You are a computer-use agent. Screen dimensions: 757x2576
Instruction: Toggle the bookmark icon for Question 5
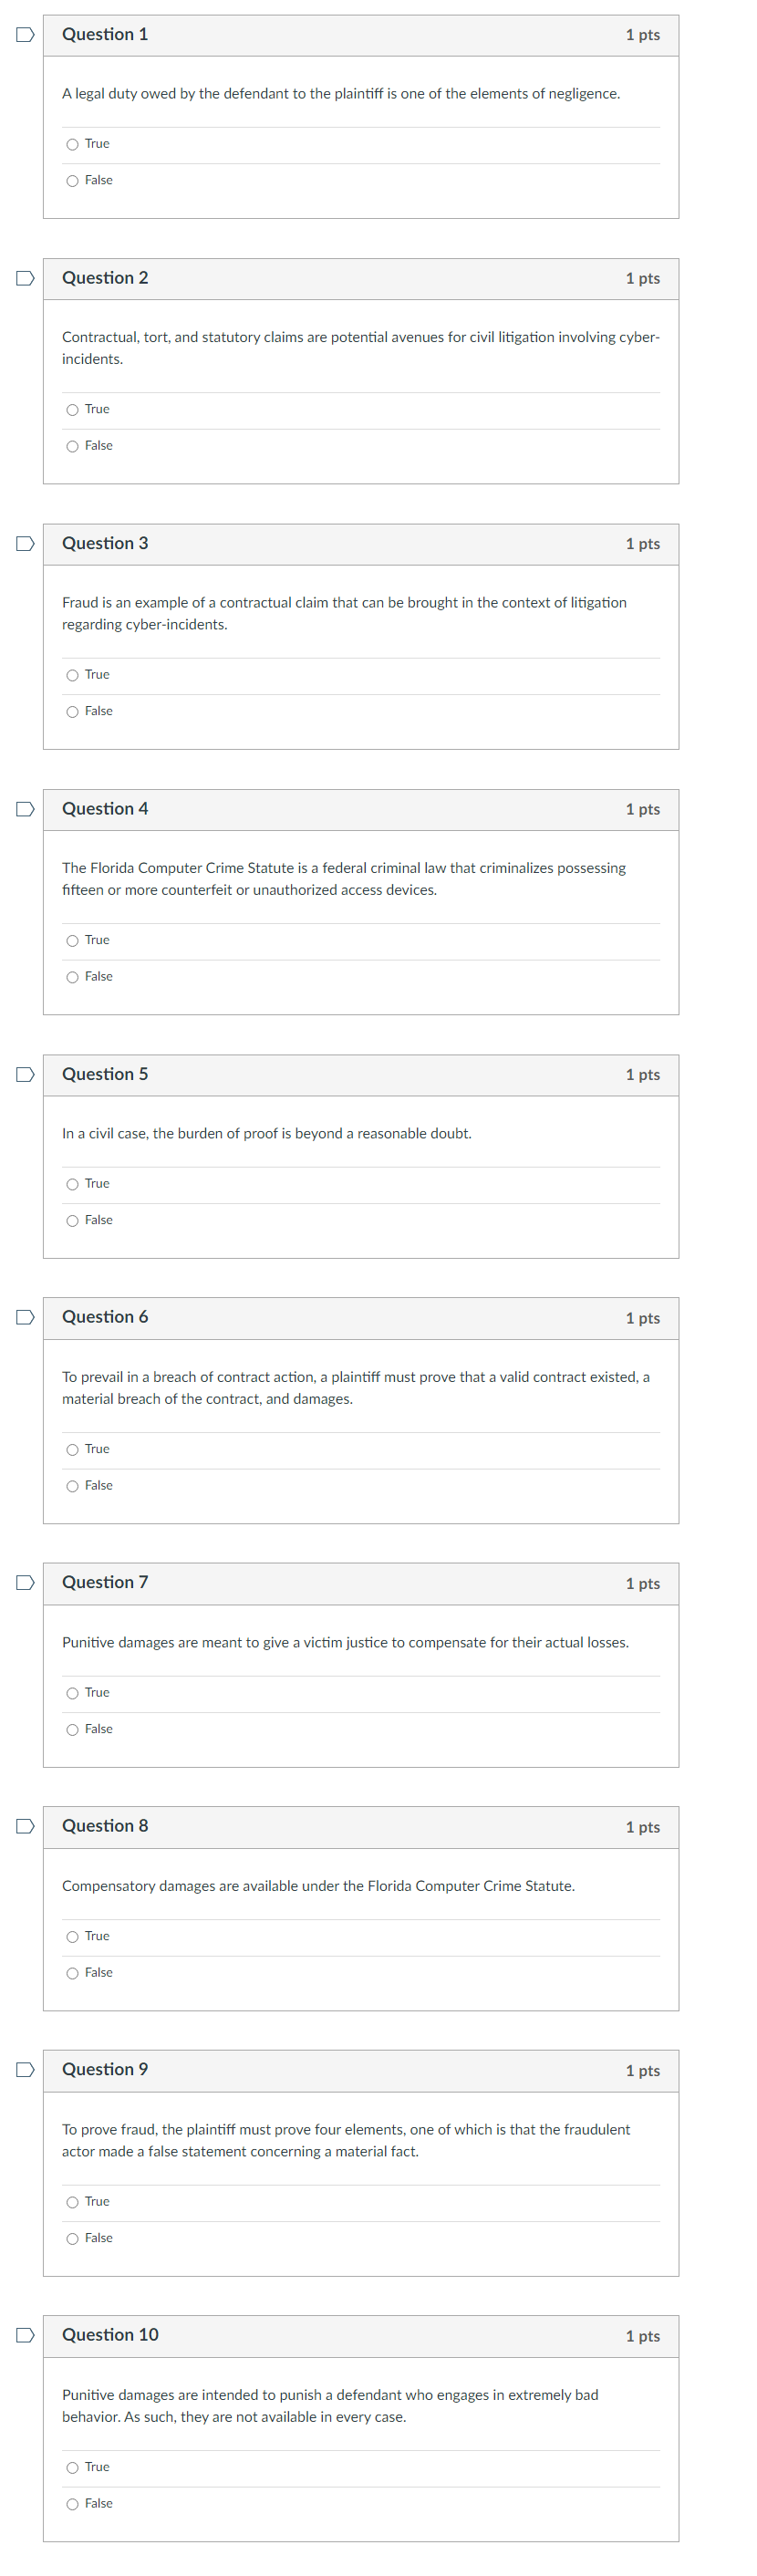[23, 1073]
